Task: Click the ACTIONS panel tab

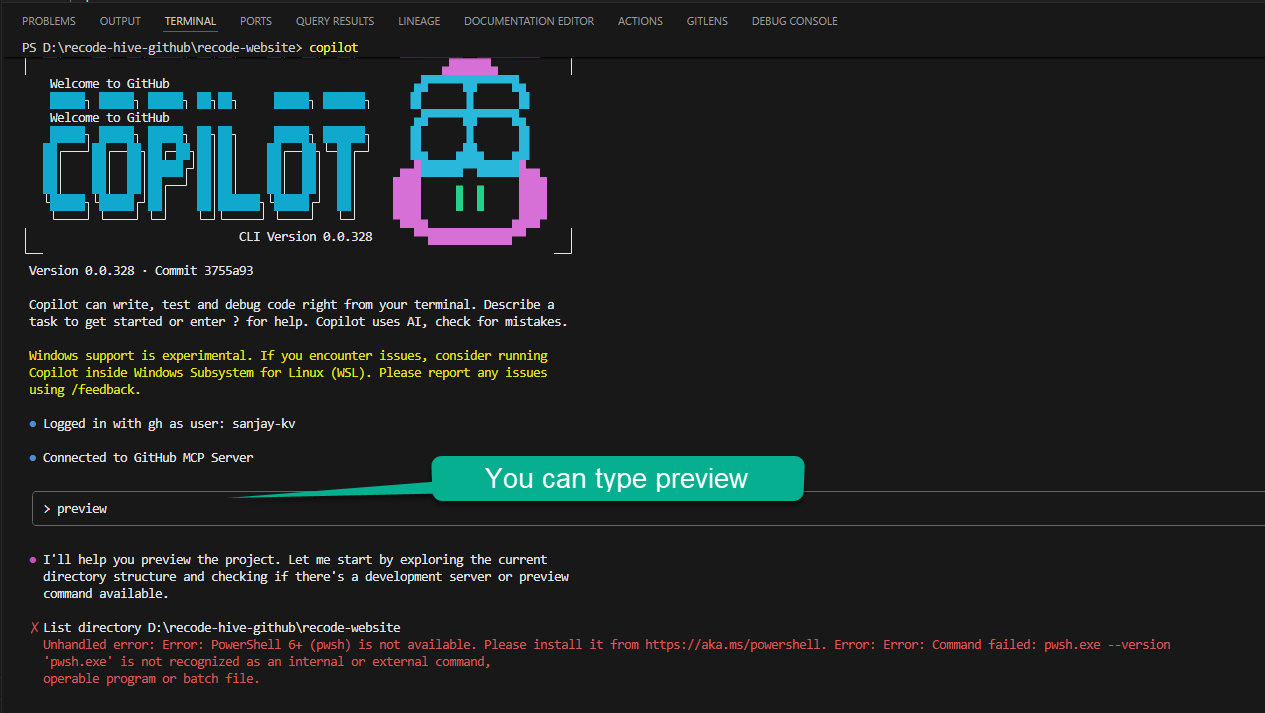Action: [640, 20]
